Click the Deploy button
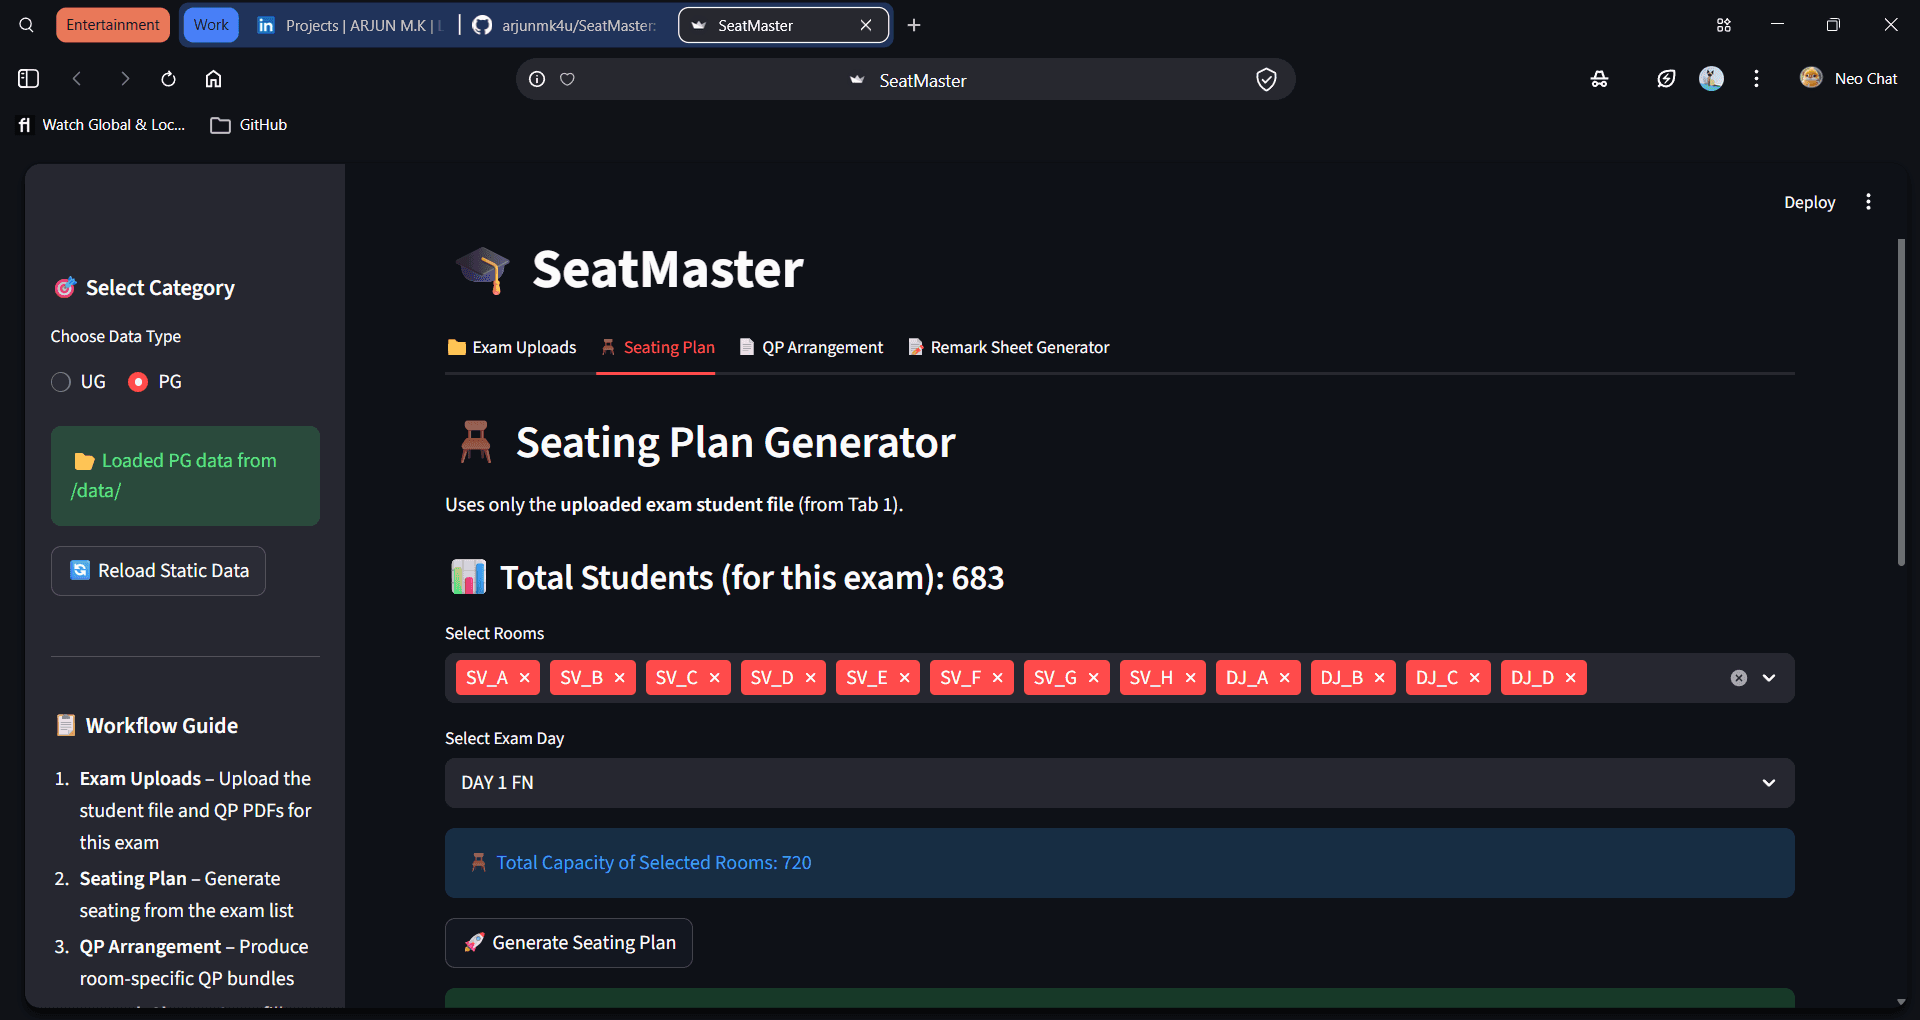This screenshot has height=1020, width=1920. point(1809,202)
